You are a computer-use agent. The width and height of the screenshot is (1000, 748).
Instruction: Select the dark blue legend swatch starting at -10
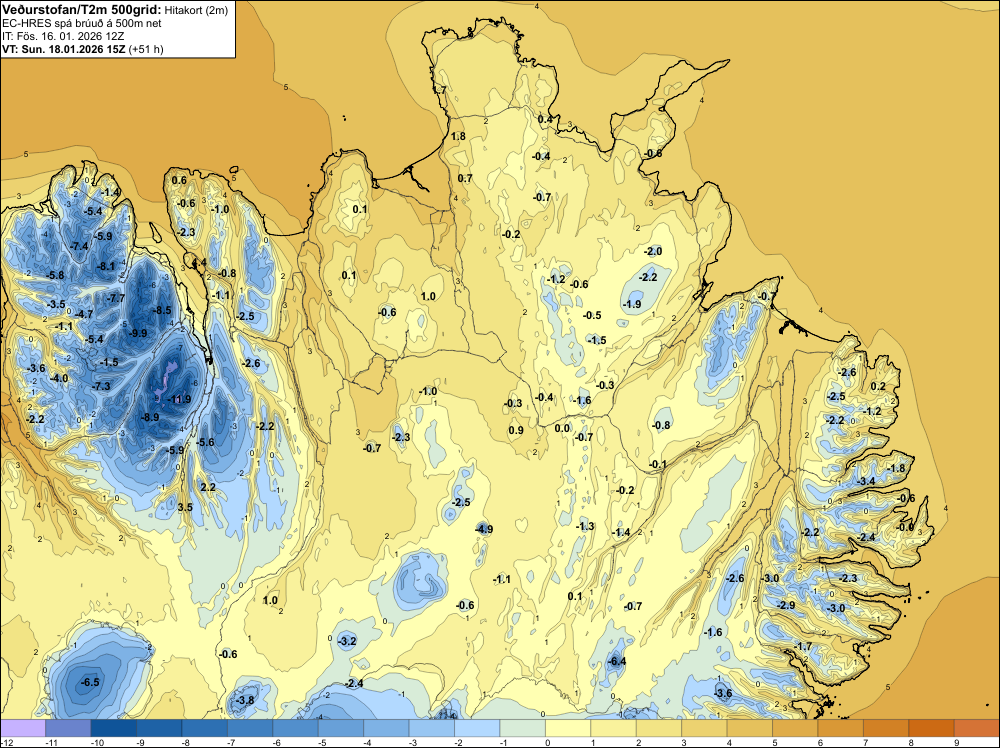tap(114, 728)
